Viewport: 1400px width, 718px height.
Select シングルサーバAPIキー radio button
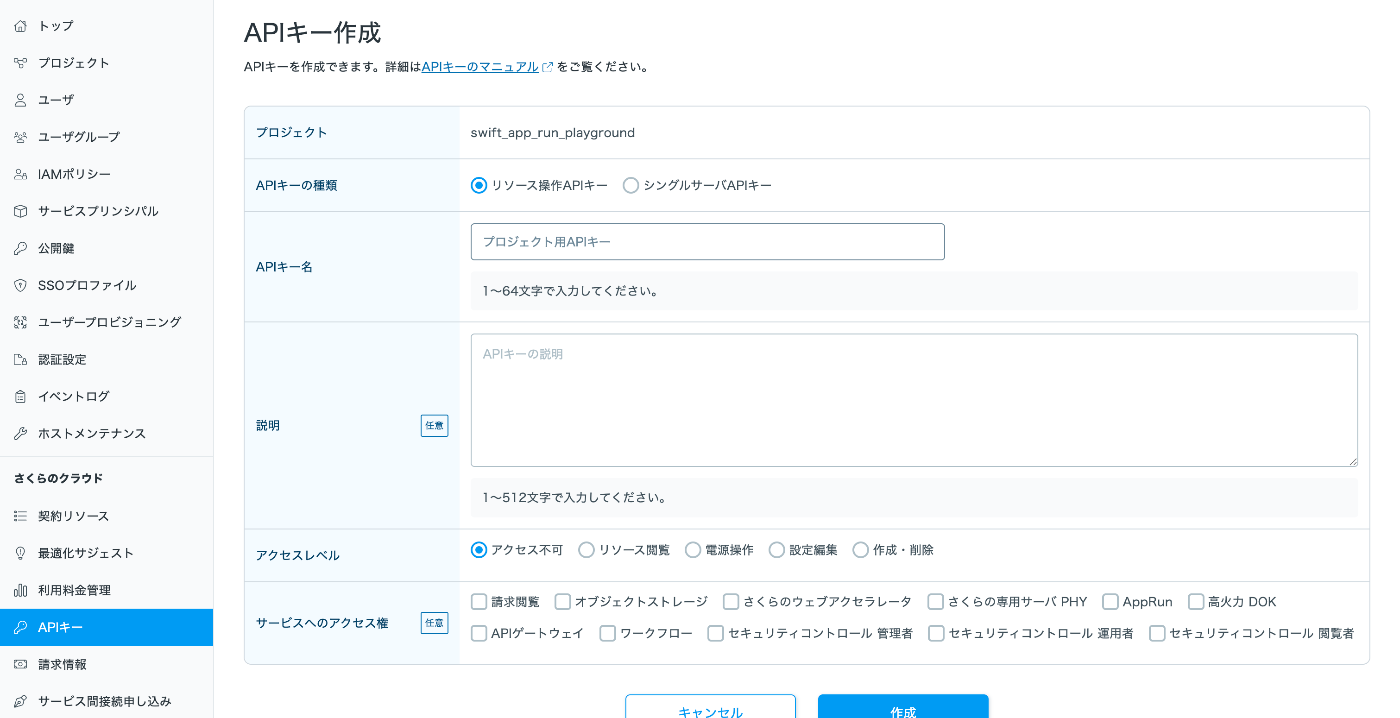pos(631,185)
